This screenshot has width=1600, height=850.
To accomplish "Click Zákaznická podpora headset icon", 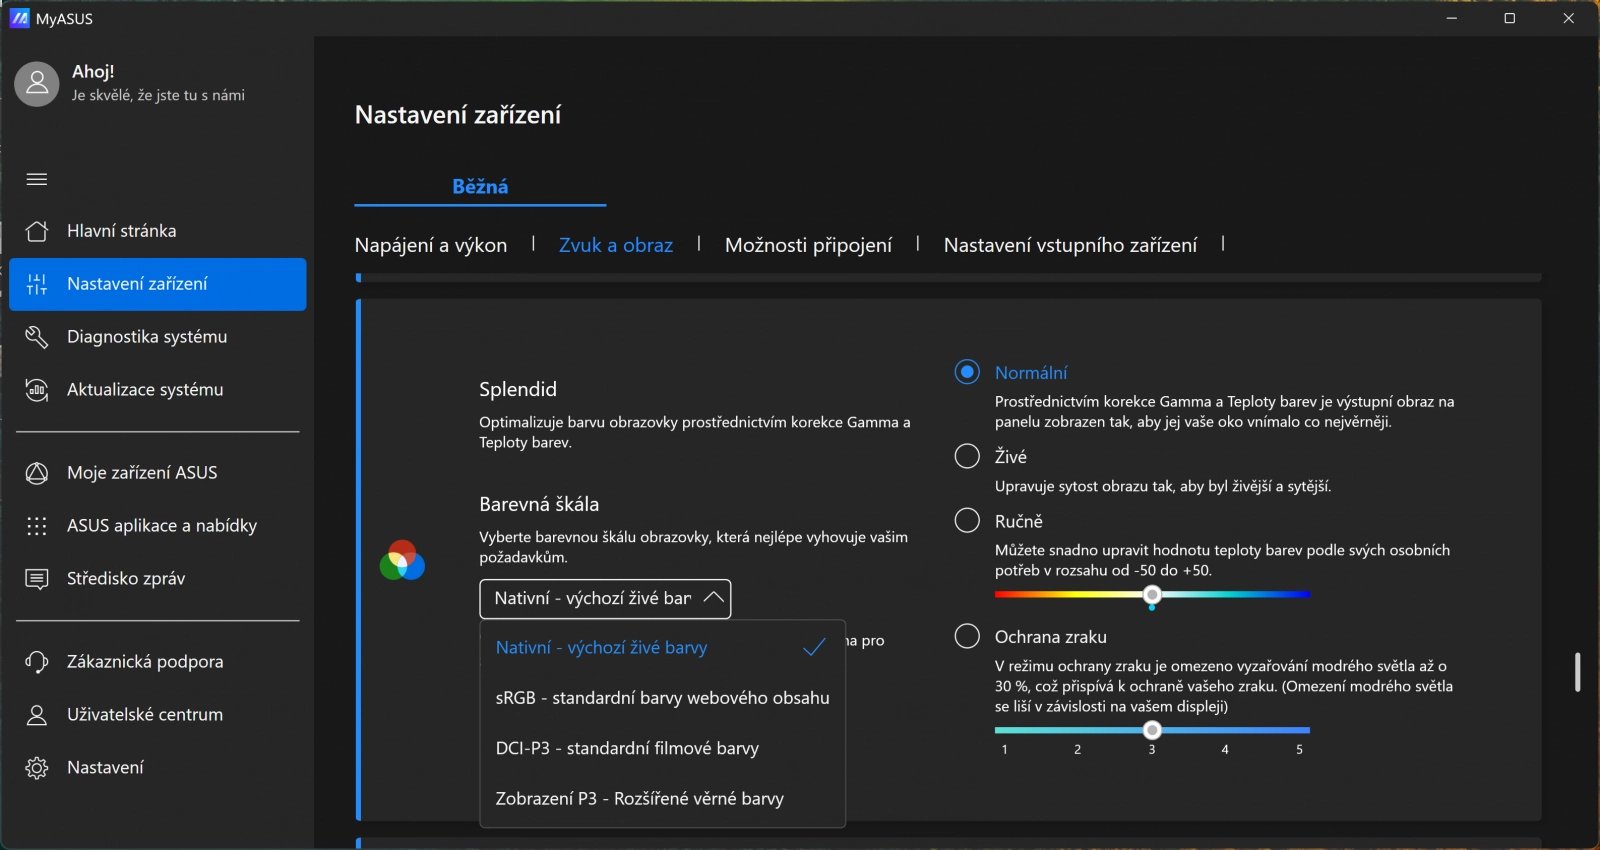I will tap(37, 662).
